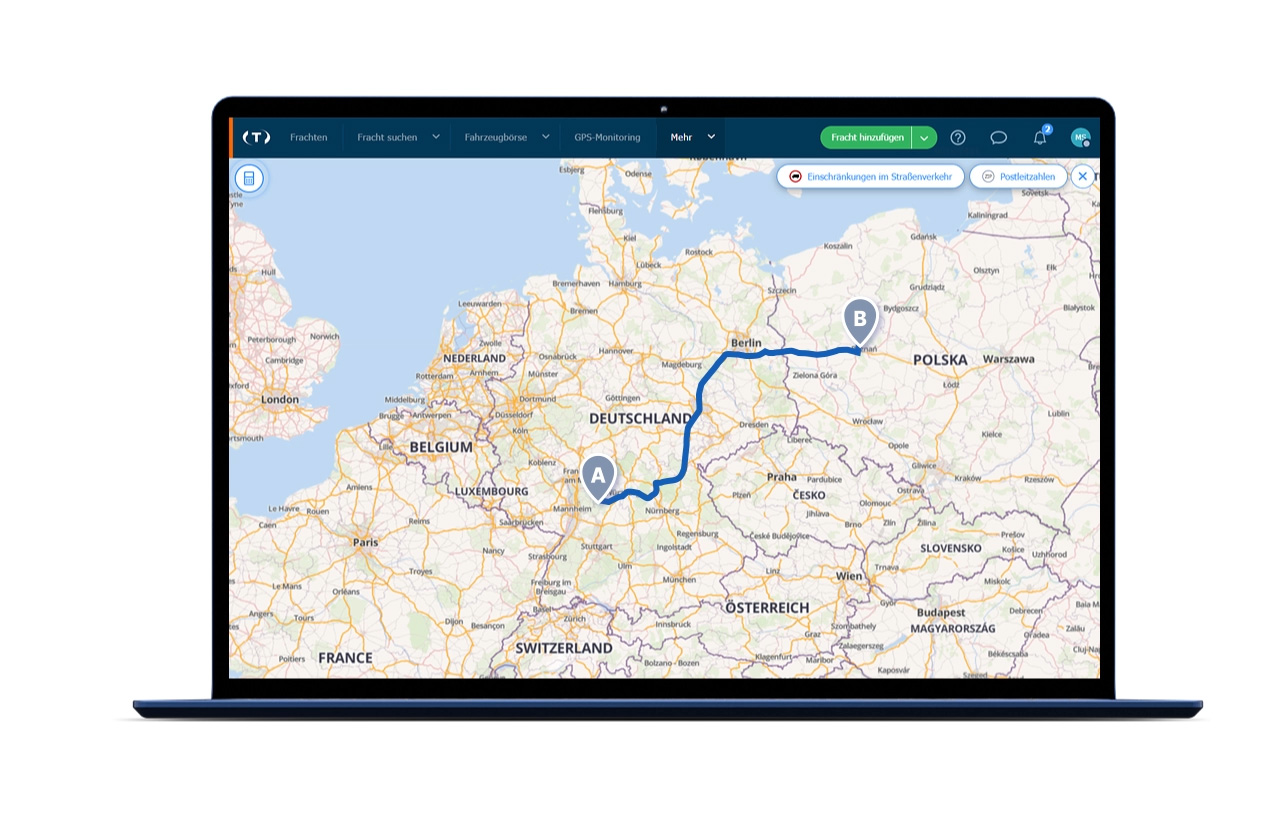Screen dimensions: 1280x832
Task: Open the route calculator icon on map
Action: click(249, 179)
